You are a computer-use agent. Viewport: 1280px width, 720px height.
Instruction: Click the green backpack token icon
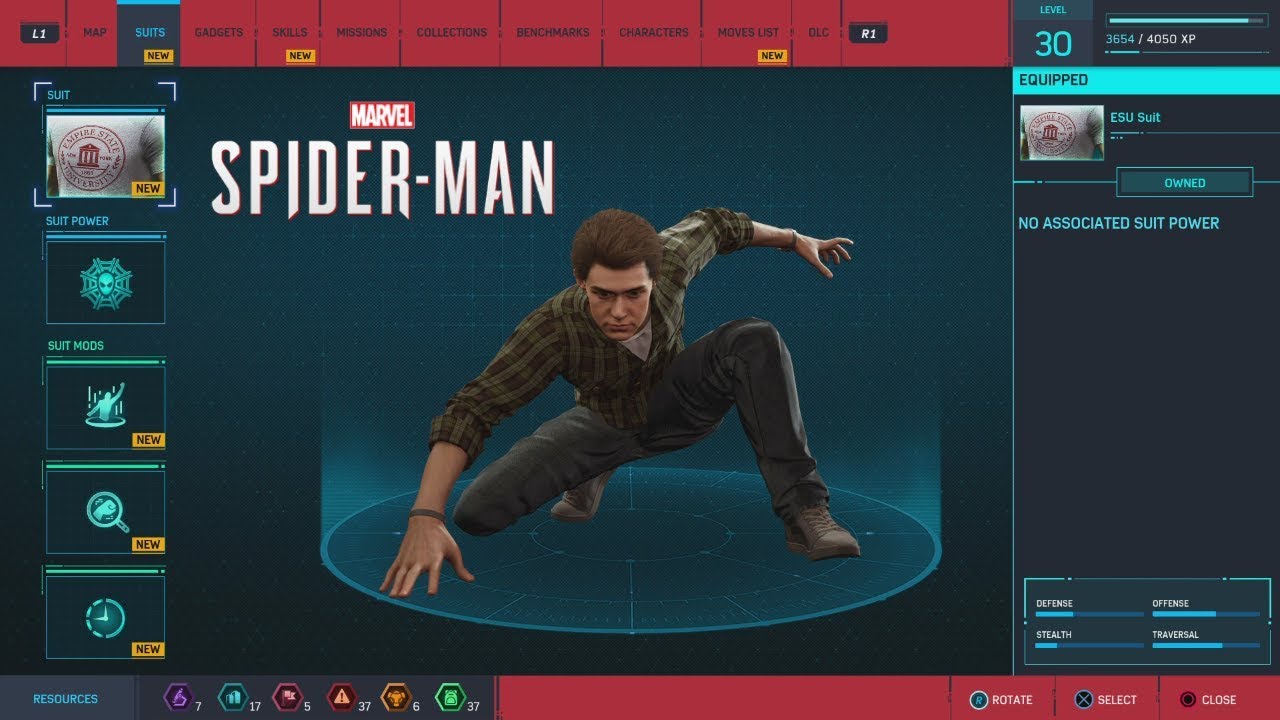click(x=450, y=697)
